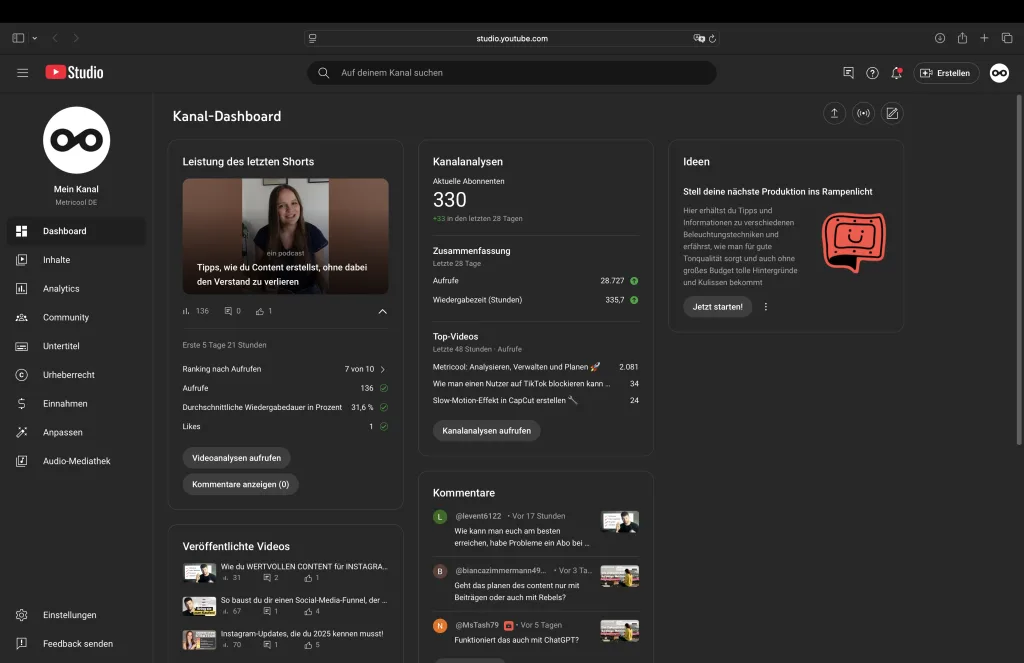Image resolution: width=1024 pixels, height=663 pixels.
Task: Open the feedback message icon in the top bar
Action: [x=848, y=73]
